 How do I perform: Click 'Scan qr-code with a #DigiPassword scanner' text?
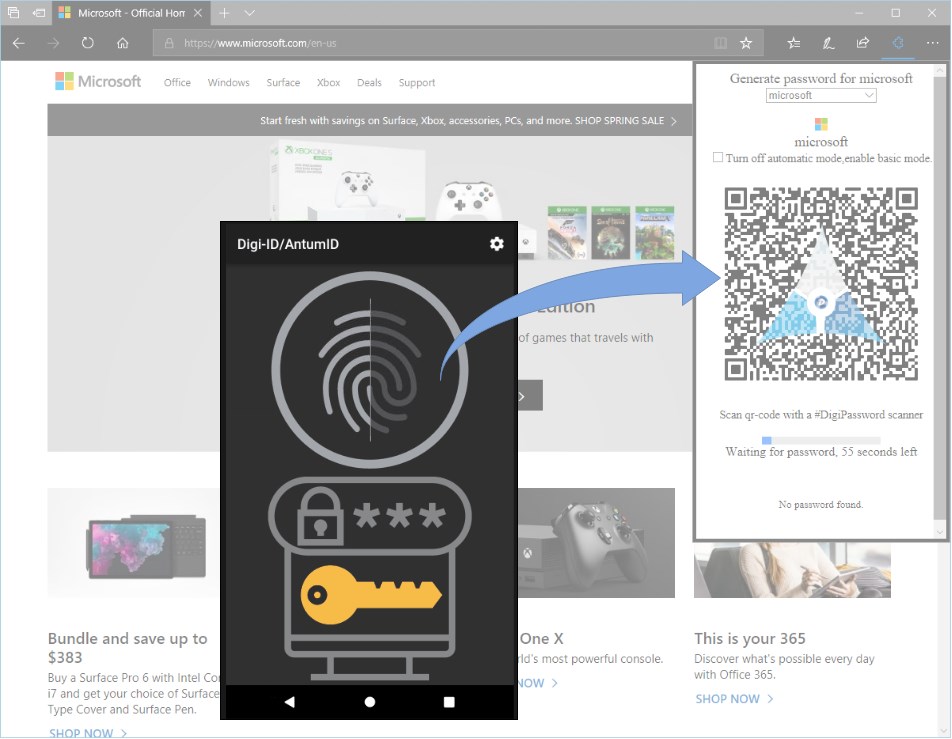tap(821, 415)
